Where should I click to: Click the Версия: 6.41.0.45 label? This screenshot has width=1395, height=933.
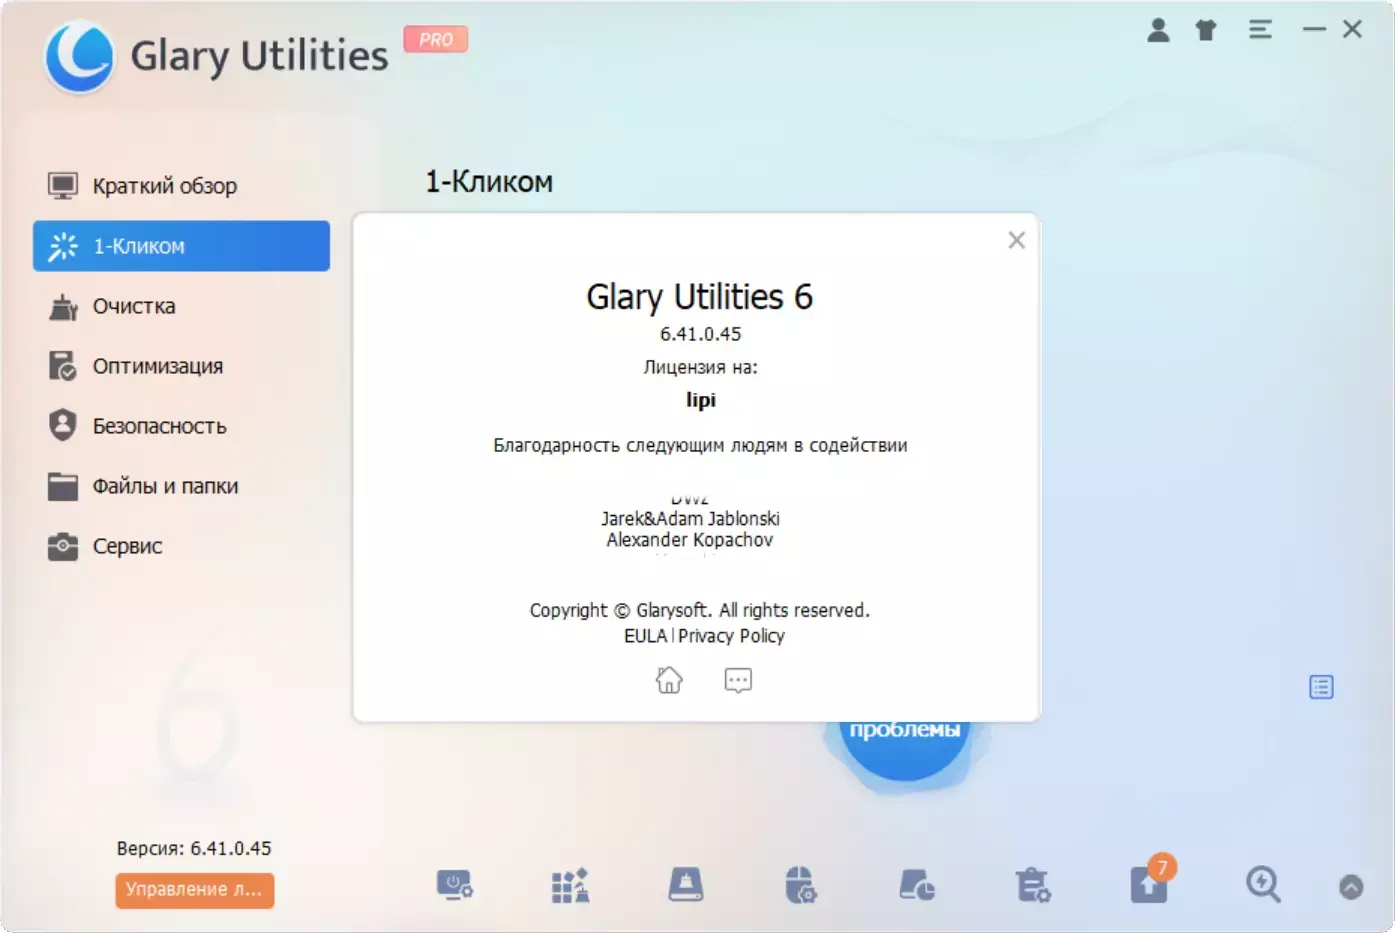coord(194,848)
